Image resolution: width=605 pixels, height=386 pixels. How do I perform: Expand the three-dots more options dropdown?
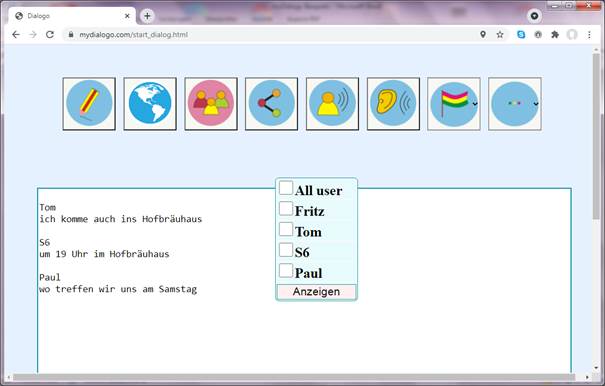[x=515, y=104]
